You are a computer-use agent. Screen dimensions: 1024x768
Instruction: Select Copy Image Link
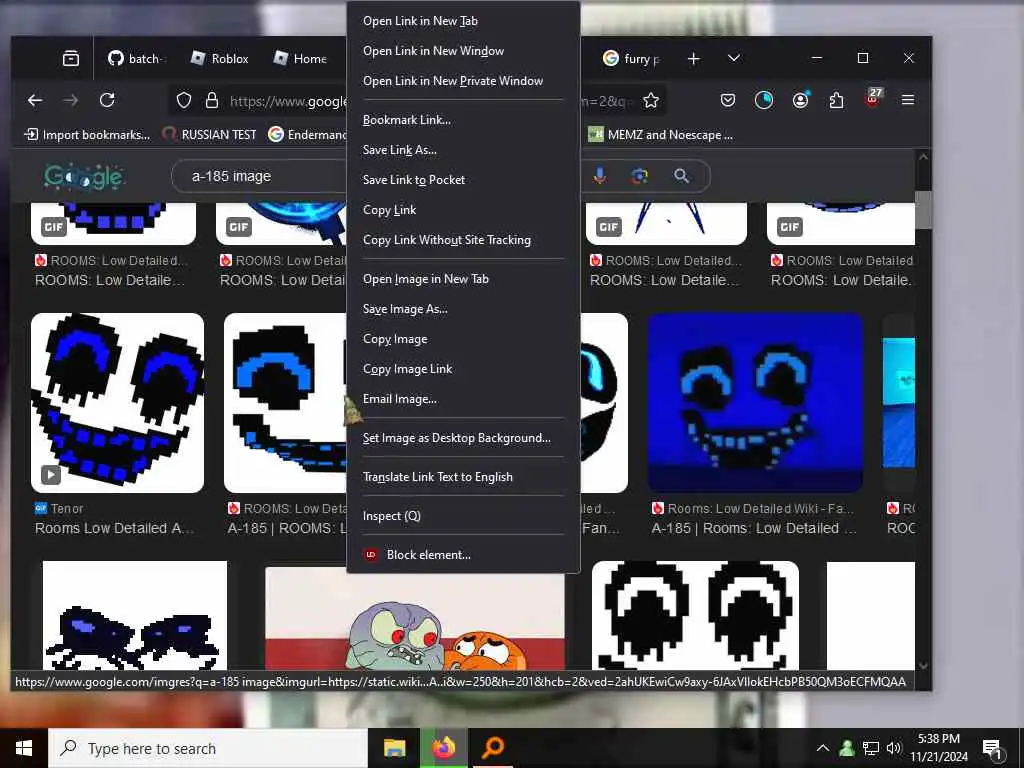point(463,369)
